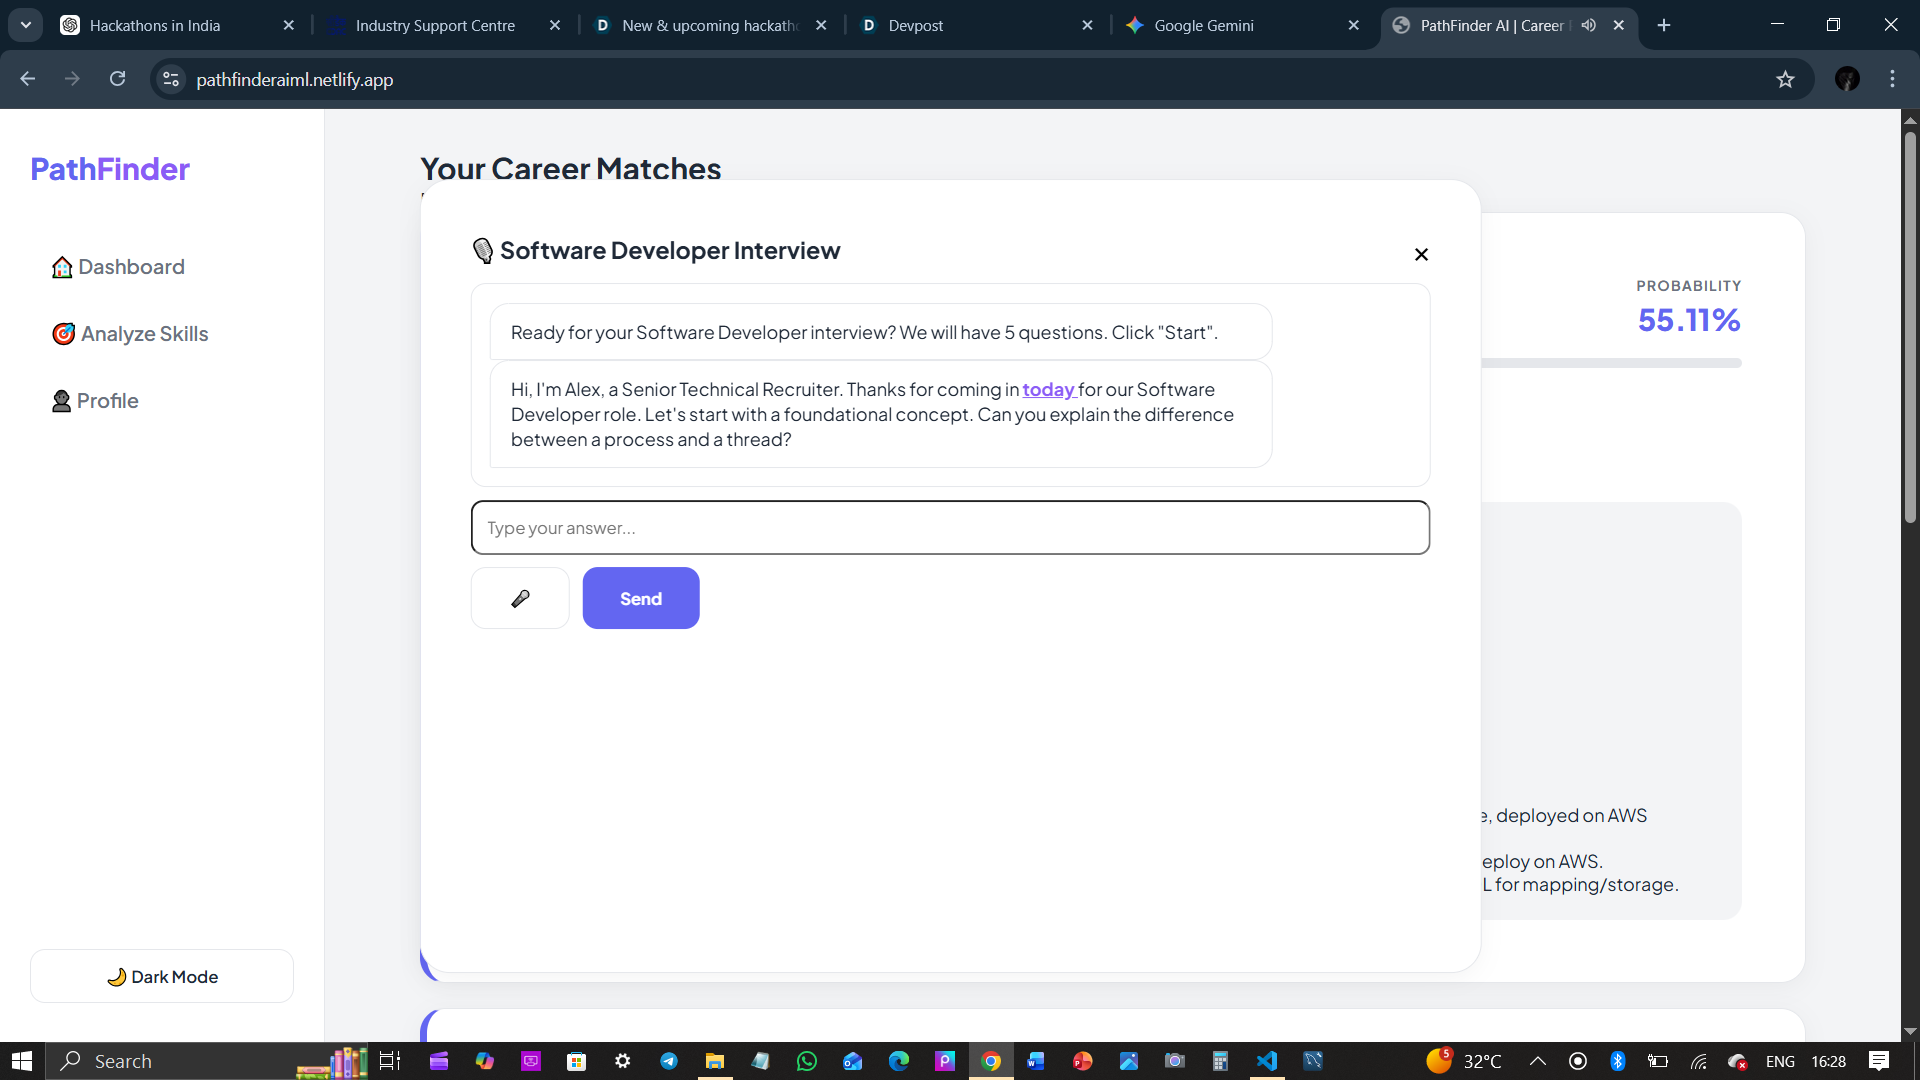
Task: Click the microphone voice input button
Action: pyautogui.click(x=520, y=598)
